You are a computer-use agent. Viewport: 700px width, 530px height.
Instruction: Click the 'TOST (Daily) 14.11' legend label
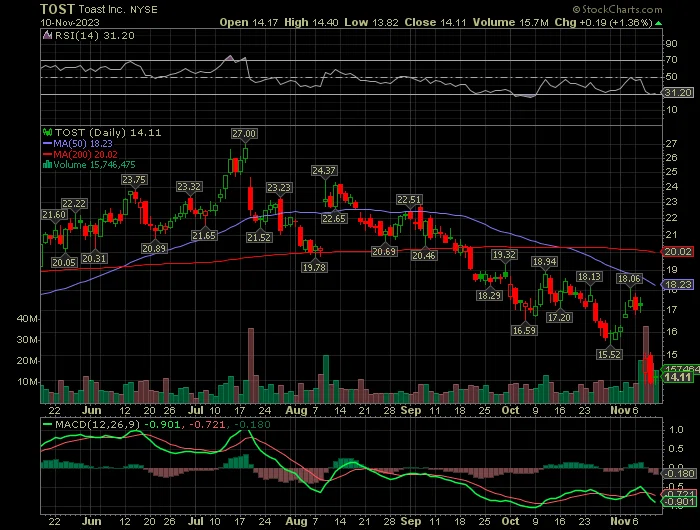pos(108,132)
